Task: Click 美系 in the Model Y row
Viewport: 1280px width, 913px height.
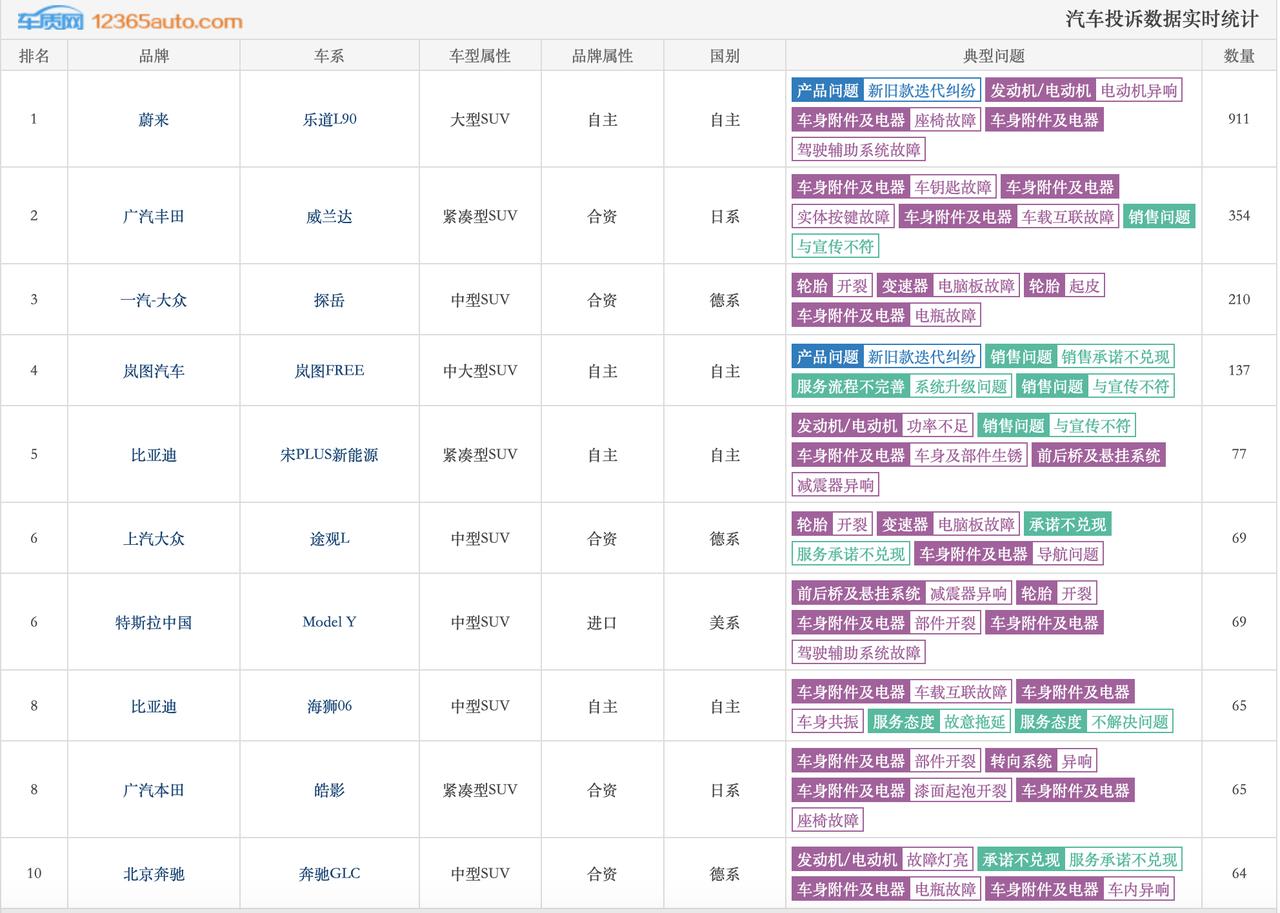Action: (724, 623)
